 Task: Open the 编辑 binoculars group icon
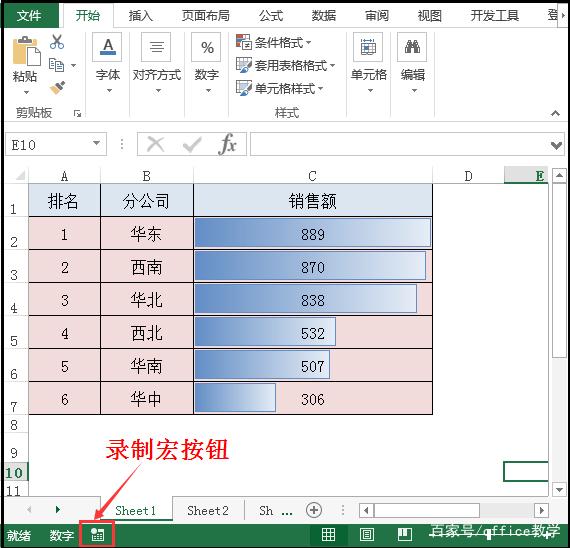point(412,47)
